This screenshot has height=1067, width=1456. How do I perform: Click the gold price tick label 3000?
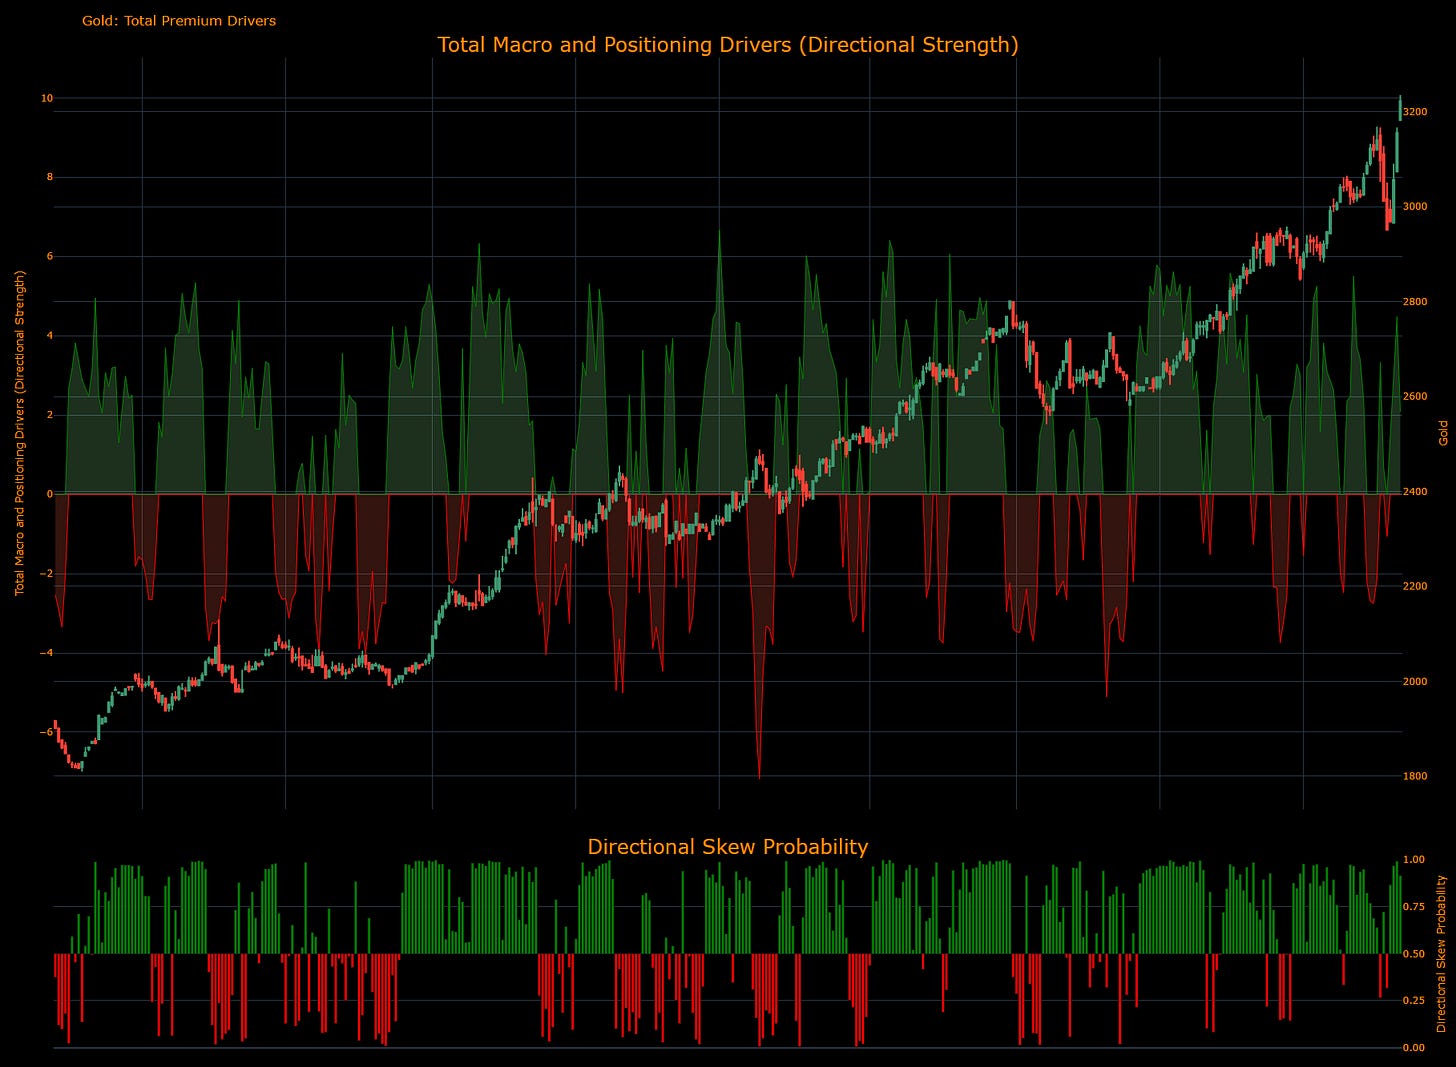click(x=1415, y=207)
